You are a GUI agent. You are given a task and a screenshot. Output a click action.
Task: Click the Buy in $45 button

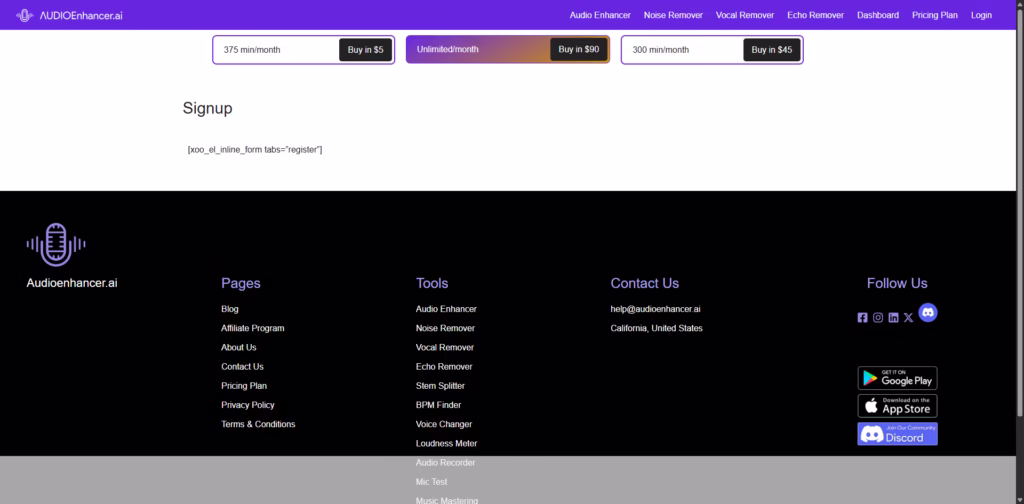771,50
